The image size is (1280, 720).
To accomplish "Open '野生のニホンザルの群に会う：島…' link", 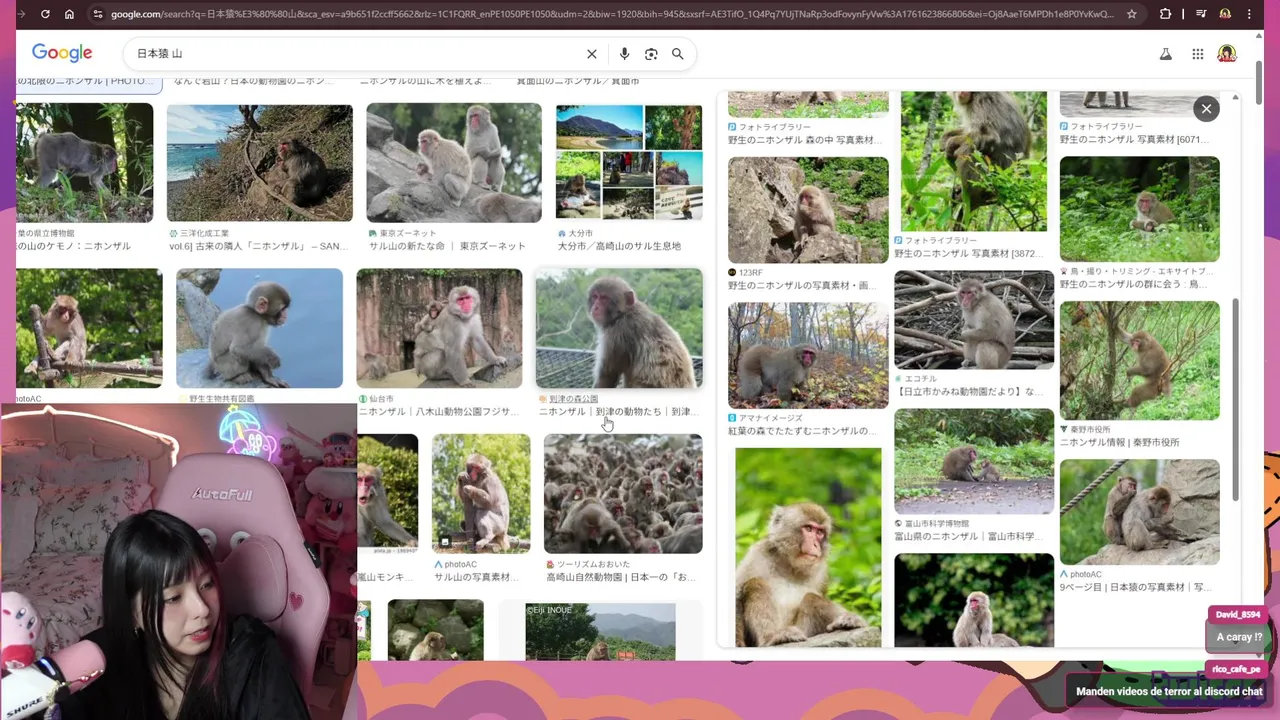I will pyautogui.click(x=1135, y=284).
